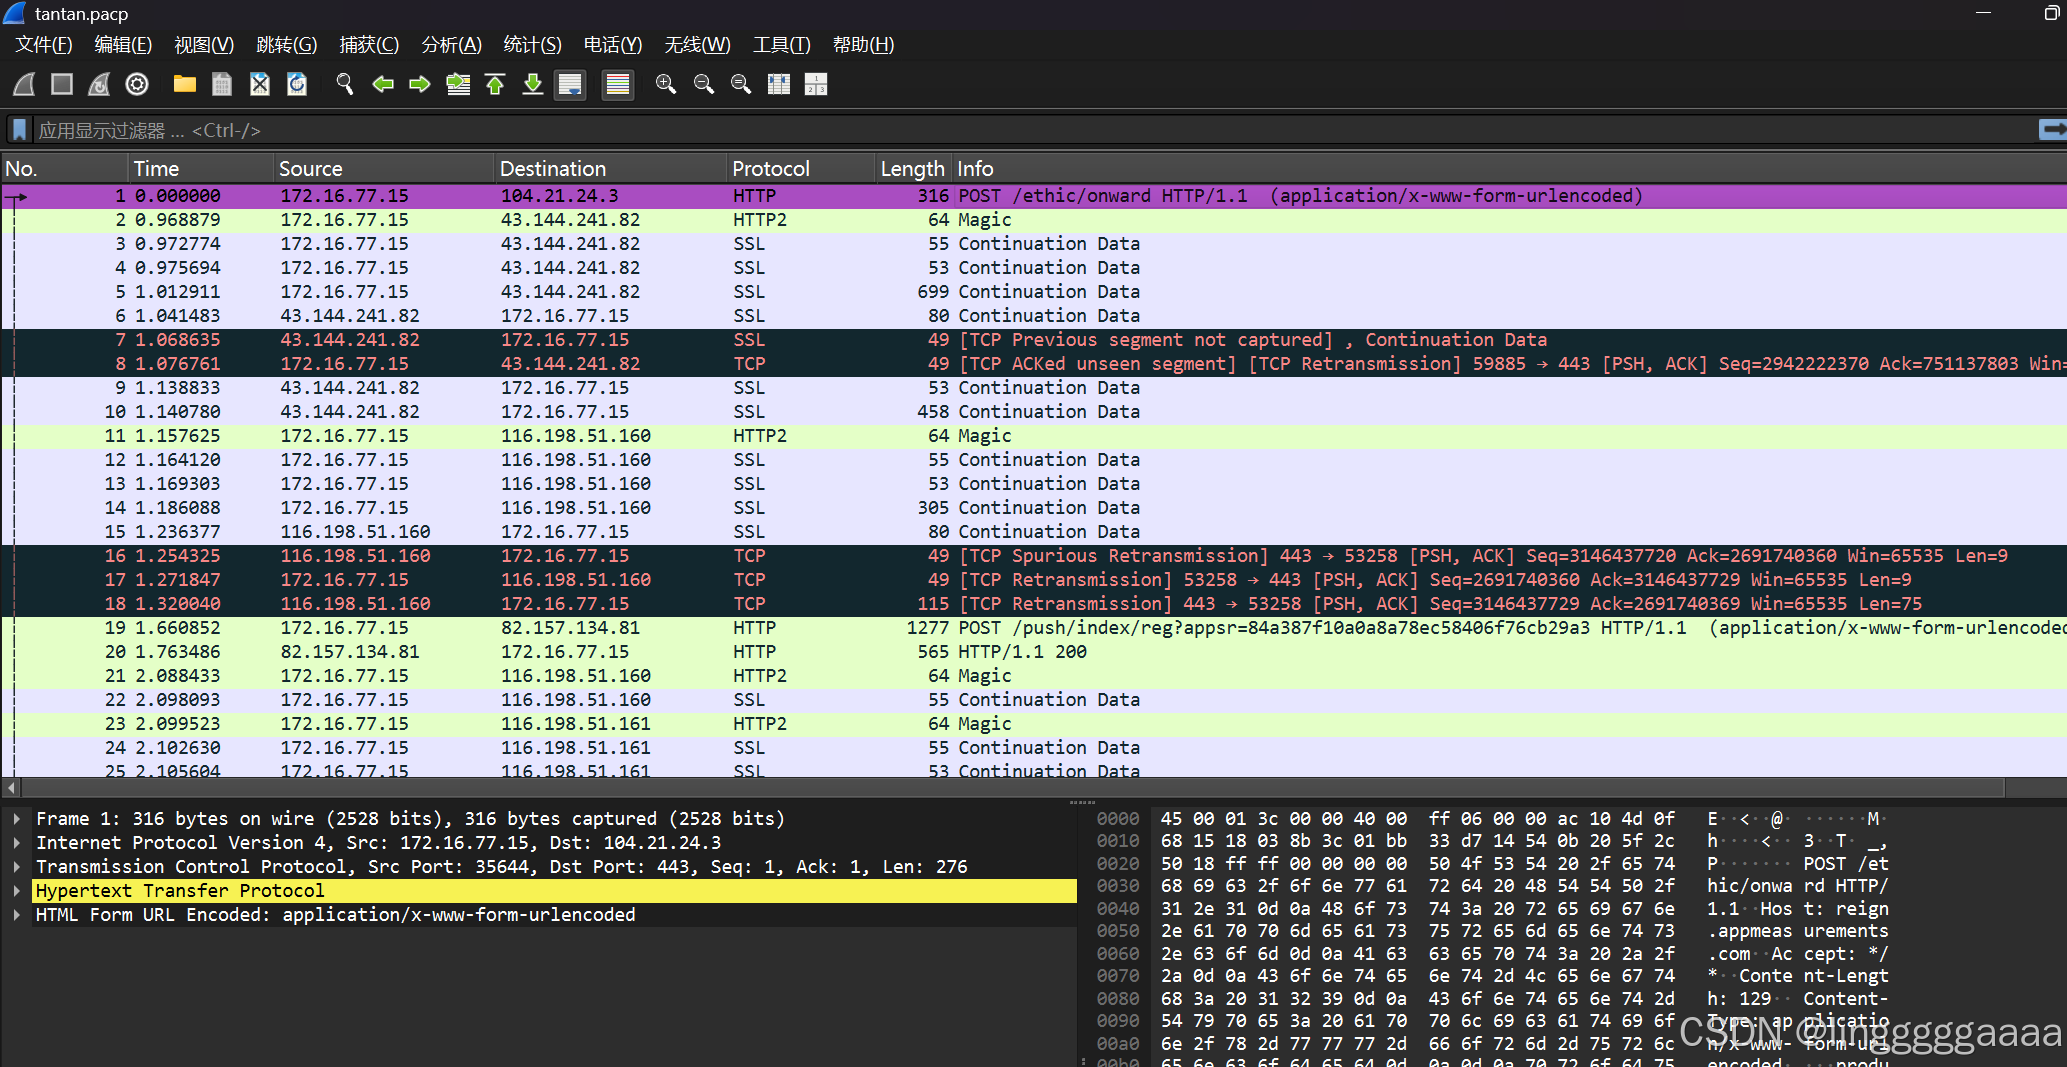Viewport: 2067px width, 1067px height.
Task: Sort packets by the Protocol column header
Action: click(x=801, y=168)
